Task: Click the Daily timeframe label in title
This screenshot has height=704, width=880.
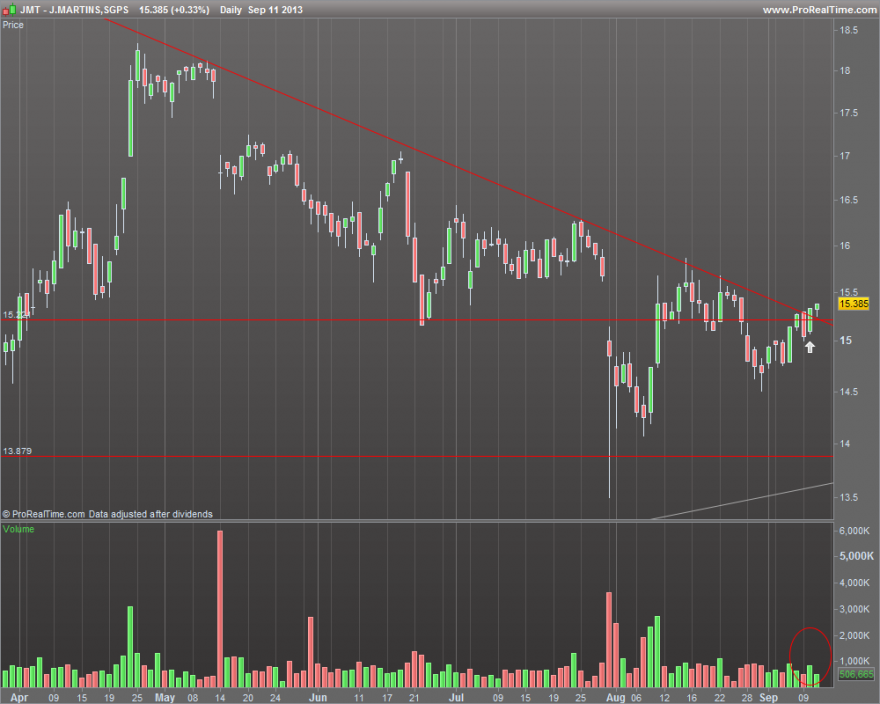Action: (x=231, y=10)
